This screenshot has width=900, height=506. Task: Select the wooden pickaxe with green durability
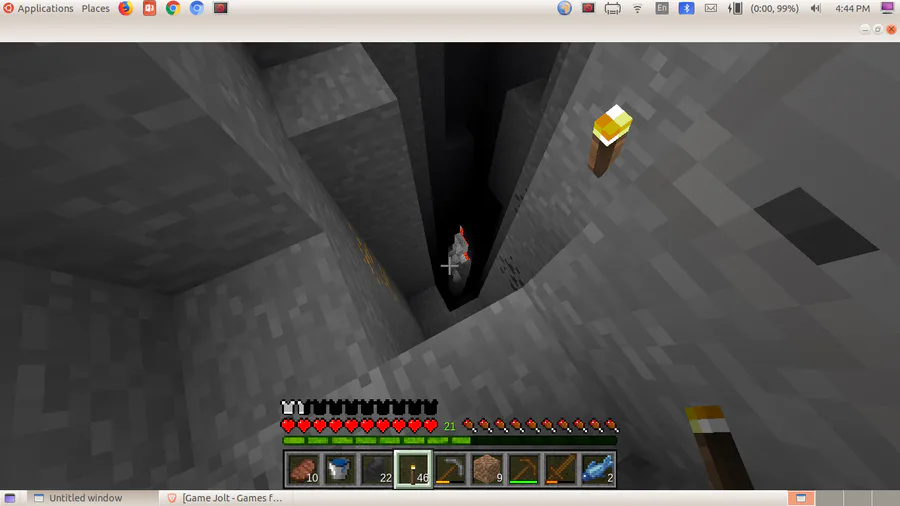click(x=523, y=469)
